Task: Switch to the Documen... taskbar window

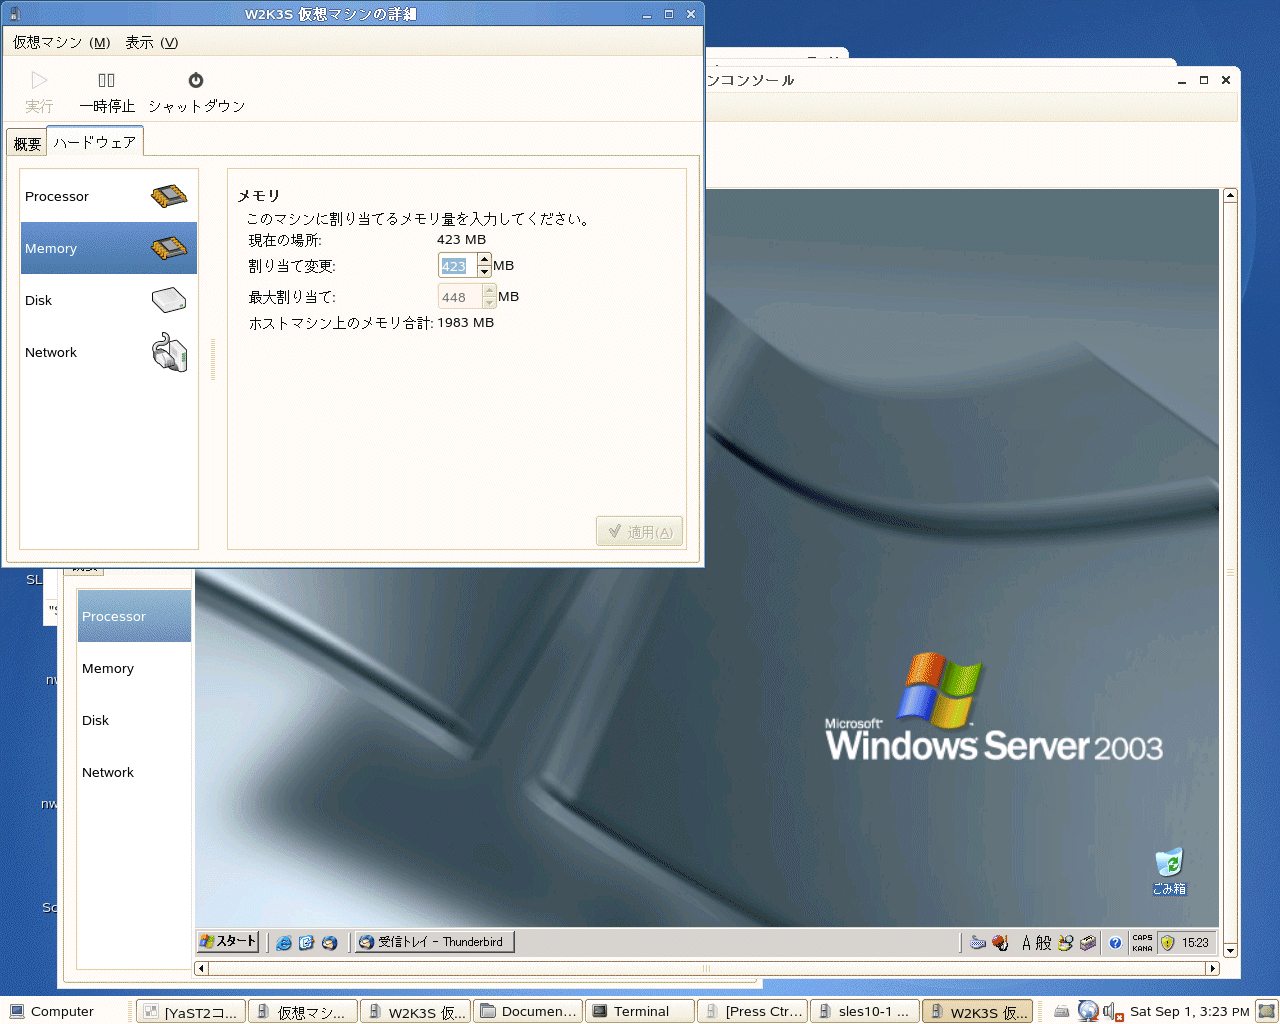Action: pyautogui.click(x=527, y=1012)
